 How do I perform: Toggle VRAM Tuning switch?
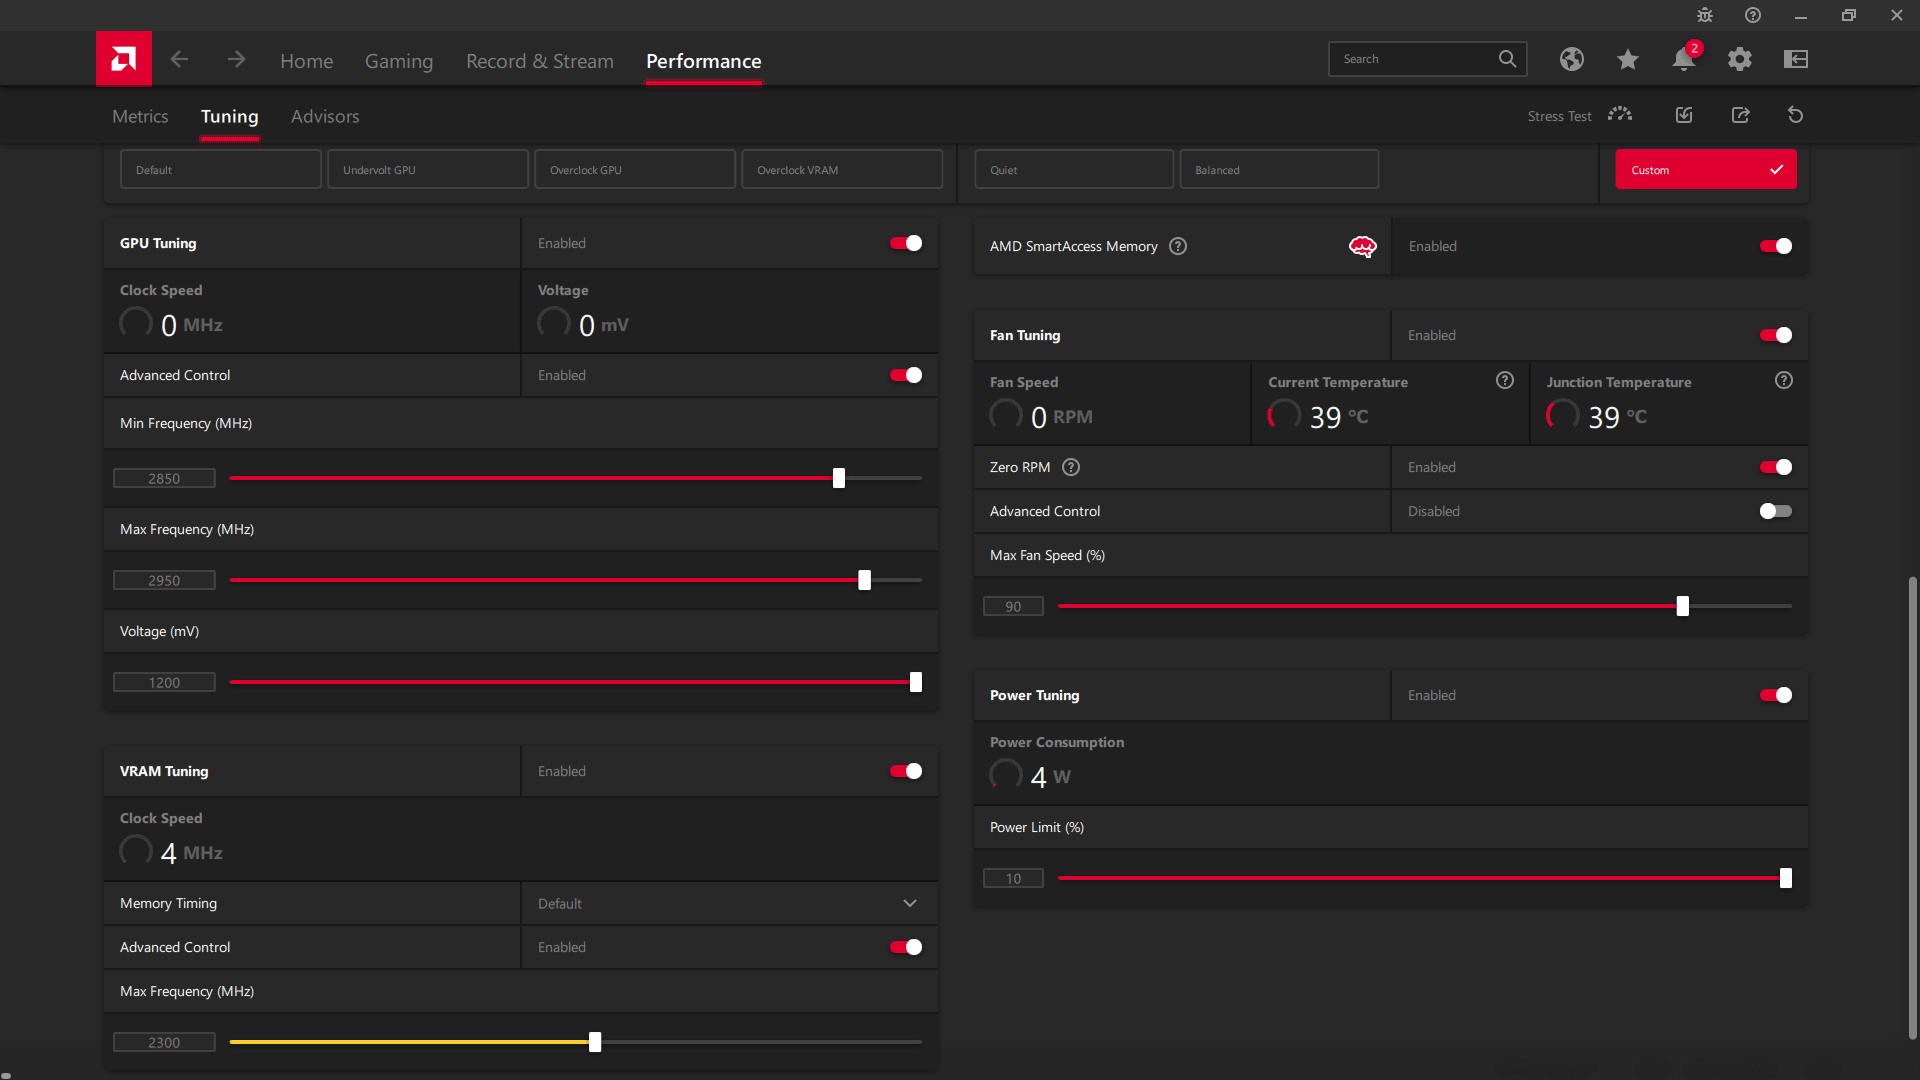(x=906, y=771)
